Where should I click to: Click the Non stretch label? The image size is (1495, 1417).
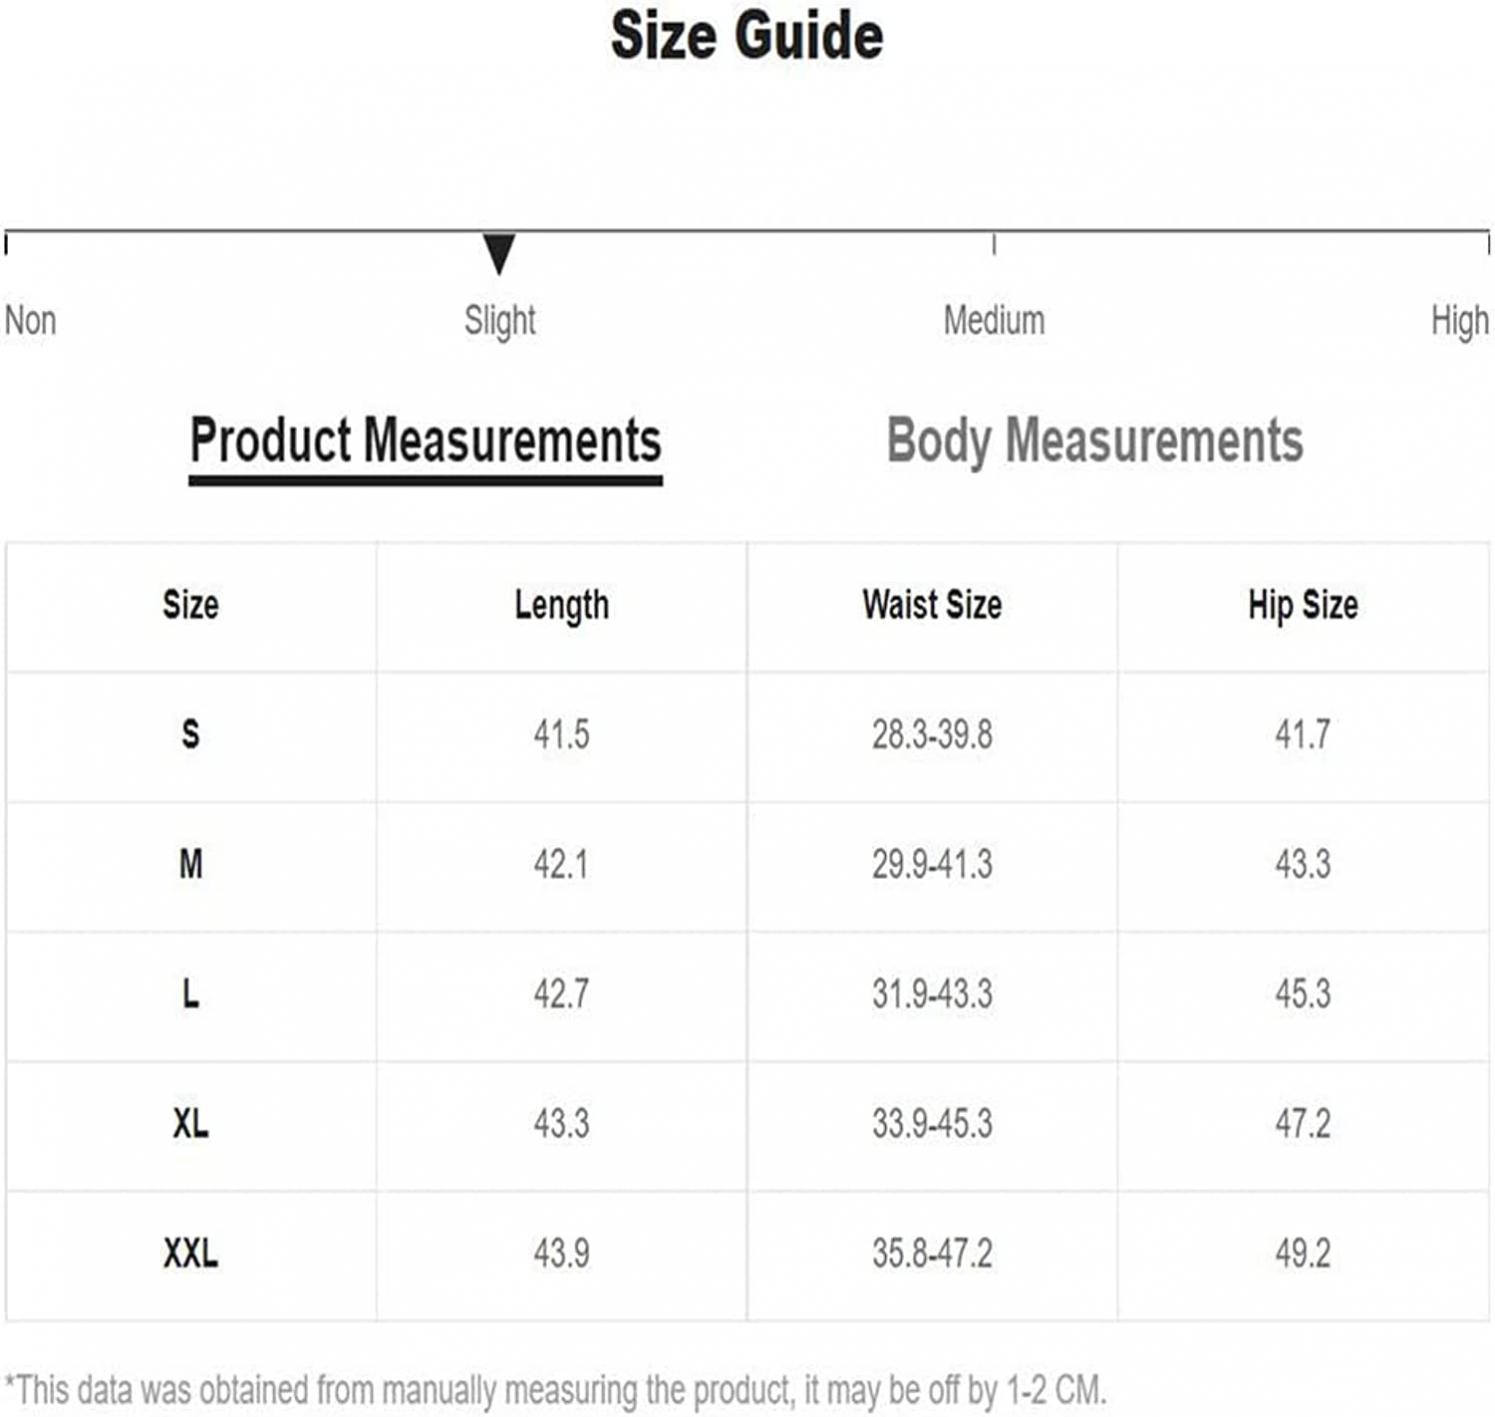pyautogui.click(x=30, y=321)
